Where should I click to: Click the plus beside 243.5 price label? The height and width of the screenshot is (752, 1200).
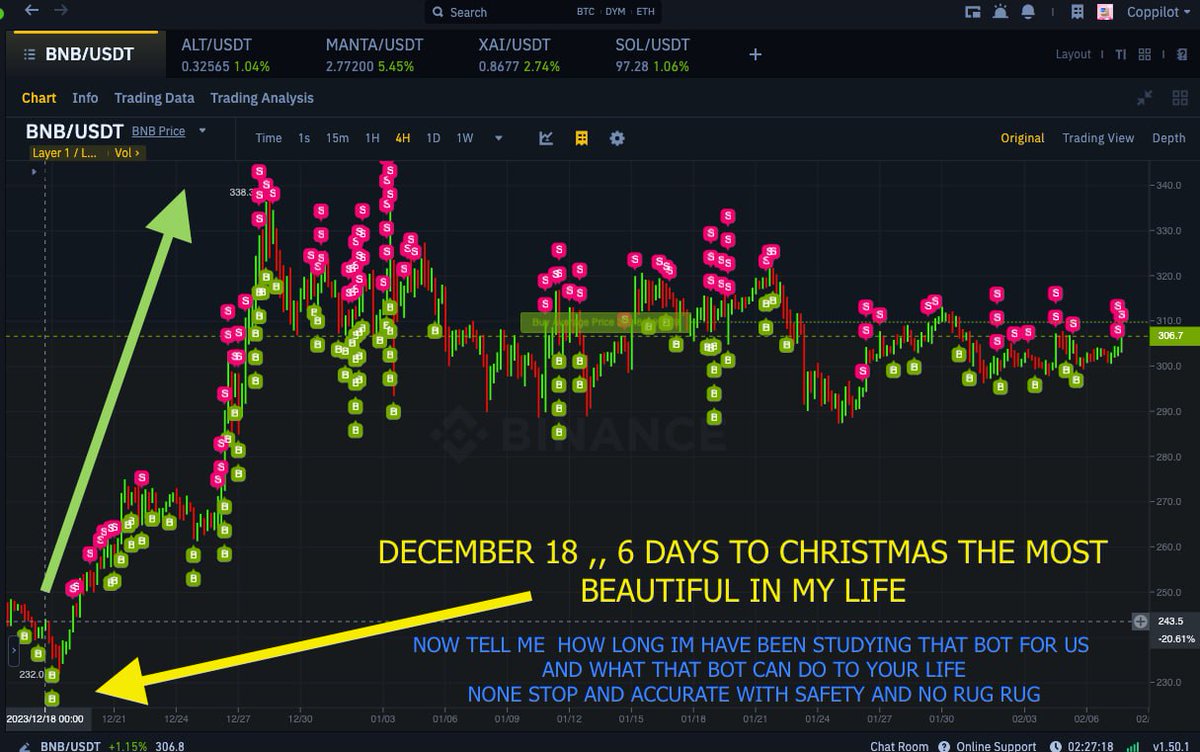[x=1139, y=621]
